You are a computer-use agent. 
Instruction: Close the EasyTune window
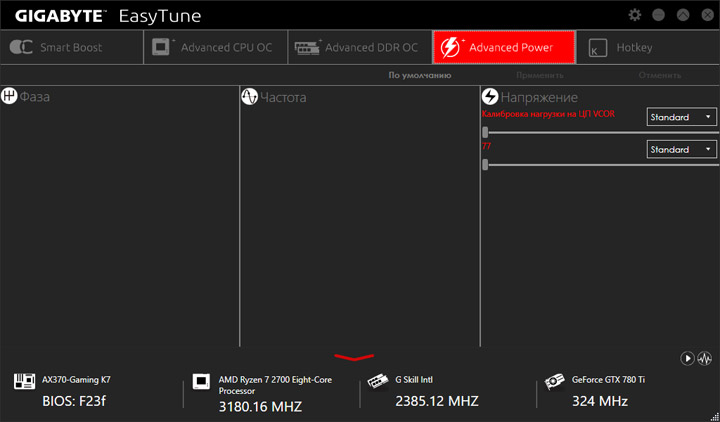click(x=708, y=15)
